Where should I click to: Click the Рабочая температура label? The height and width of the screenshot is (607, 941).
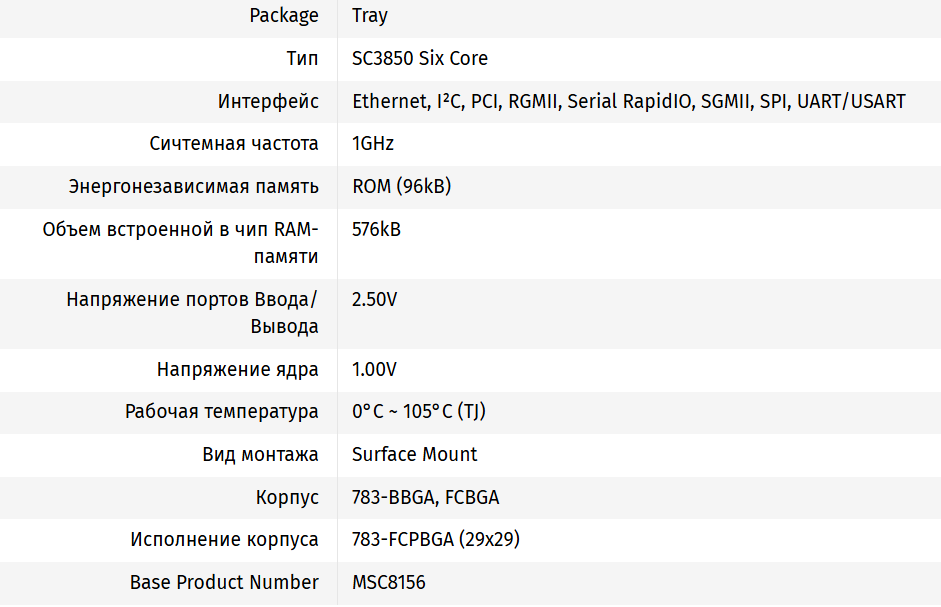[x=222, y=412]
